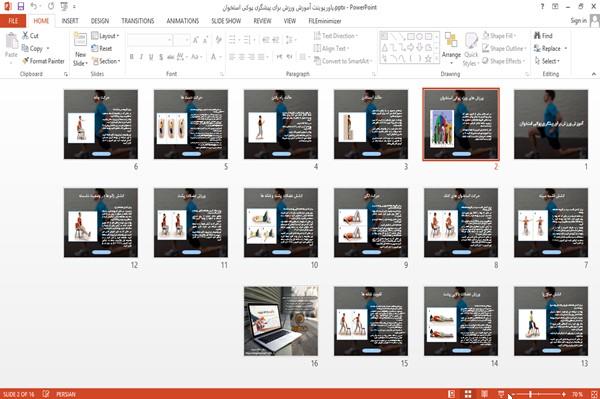600x399 pixels.
Task: Select slide 16 laptop thumbnail
Action: 281,321
